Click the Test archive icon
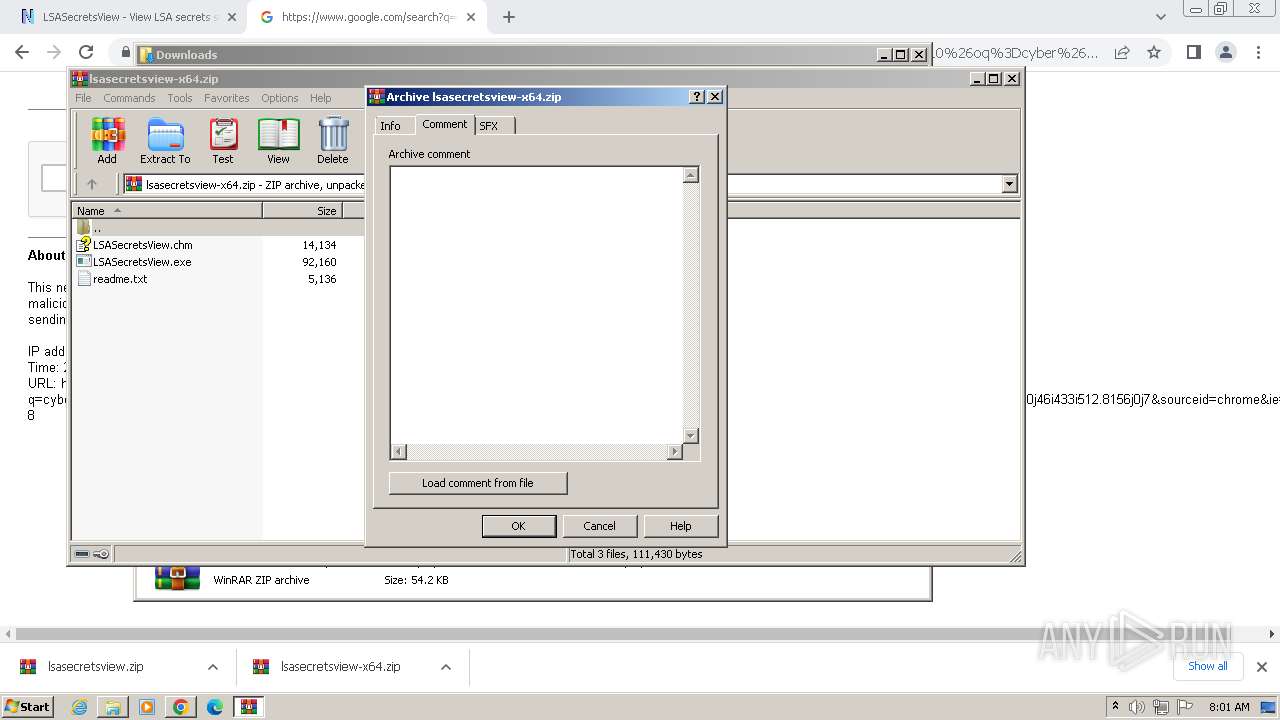This screenshot has width=1280, height=720. tap(223, 141)
